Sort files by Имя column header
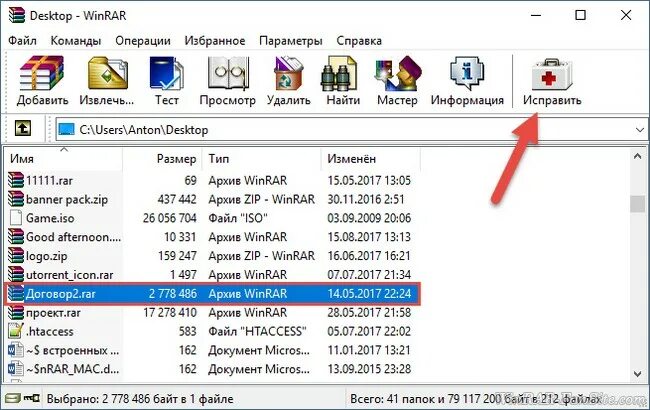 tap(63, 159)
